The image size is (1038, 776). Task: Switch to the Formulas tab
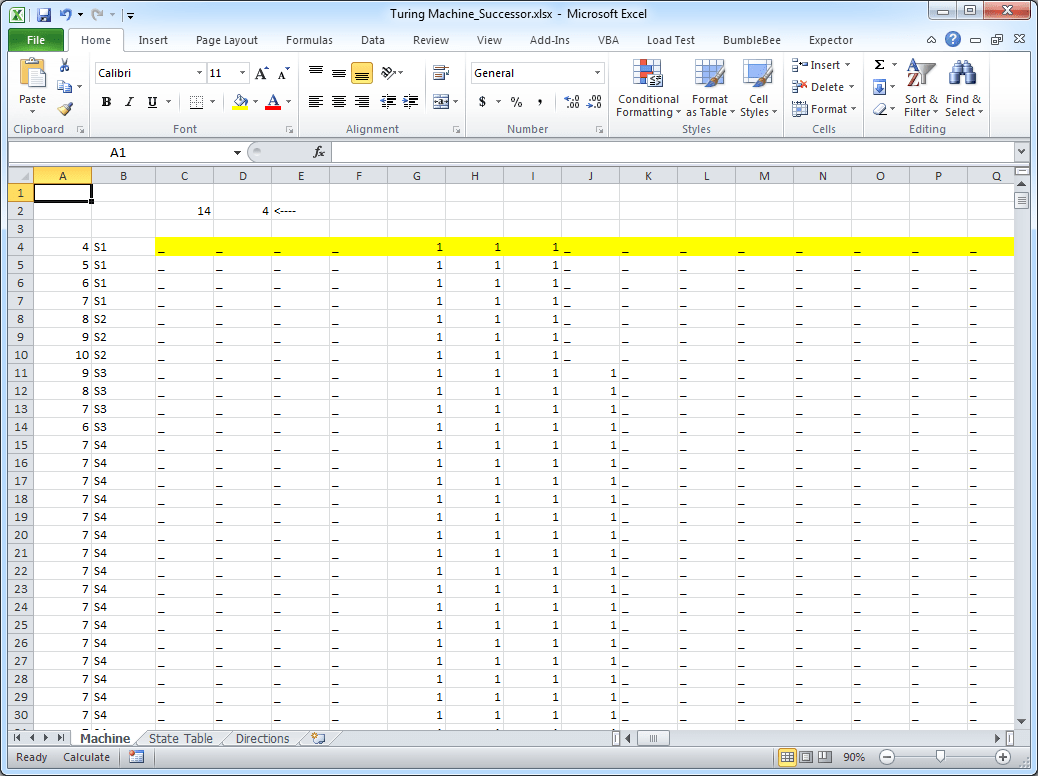coord(309,40)
